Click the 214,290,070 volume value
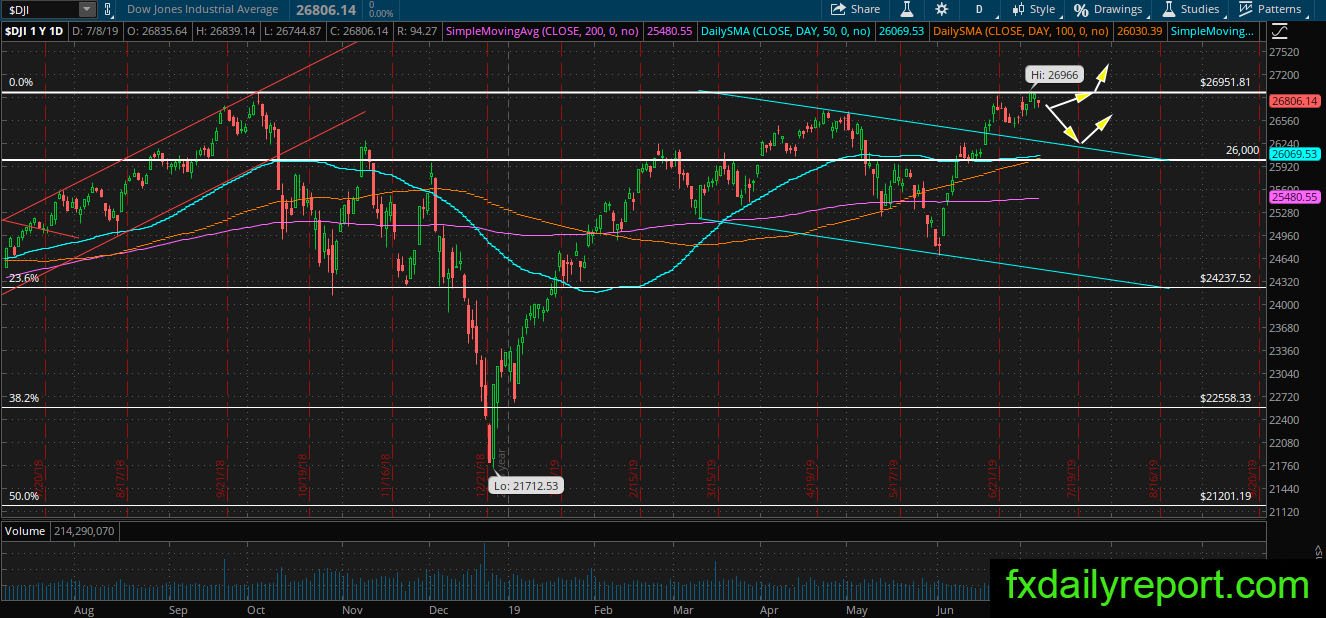1326x618 pixels. point(82,531)
